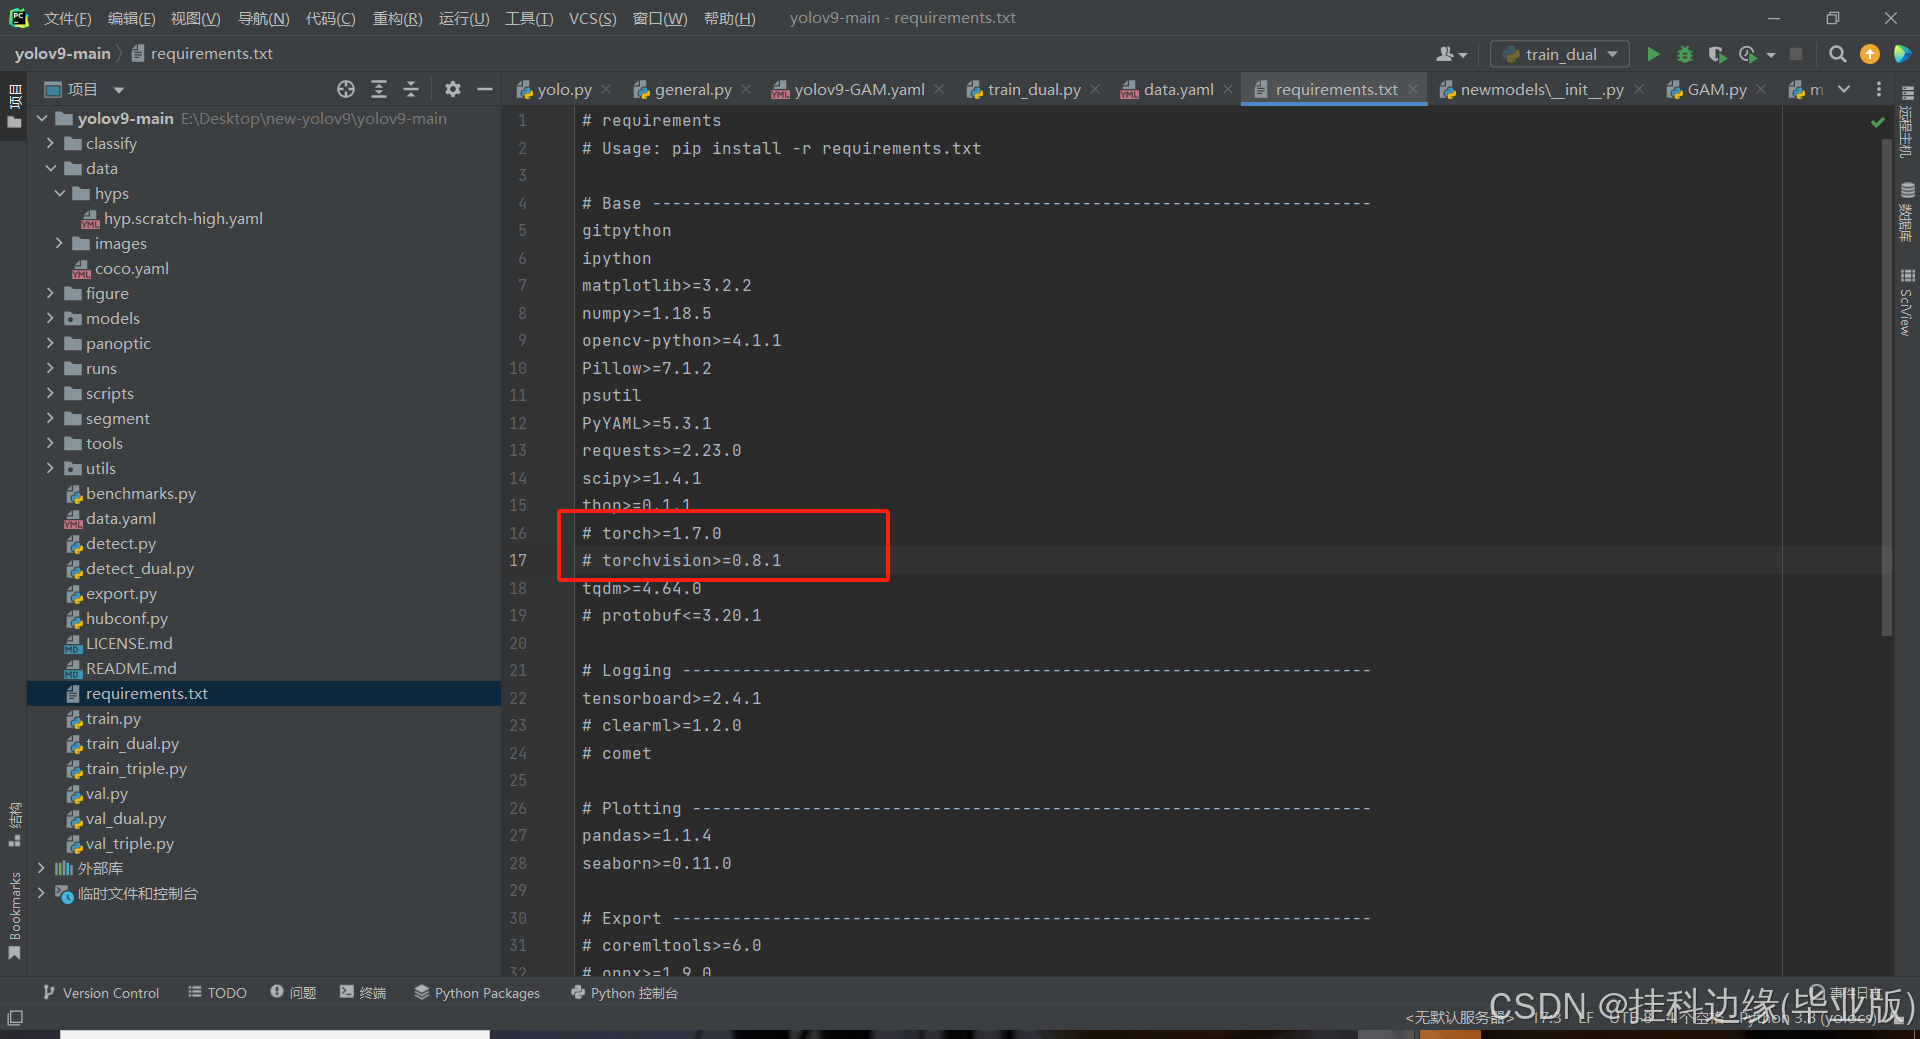Open the 编辑(E) menu
Viewport: 1920px width, 1039px height.
pos(132,18)
